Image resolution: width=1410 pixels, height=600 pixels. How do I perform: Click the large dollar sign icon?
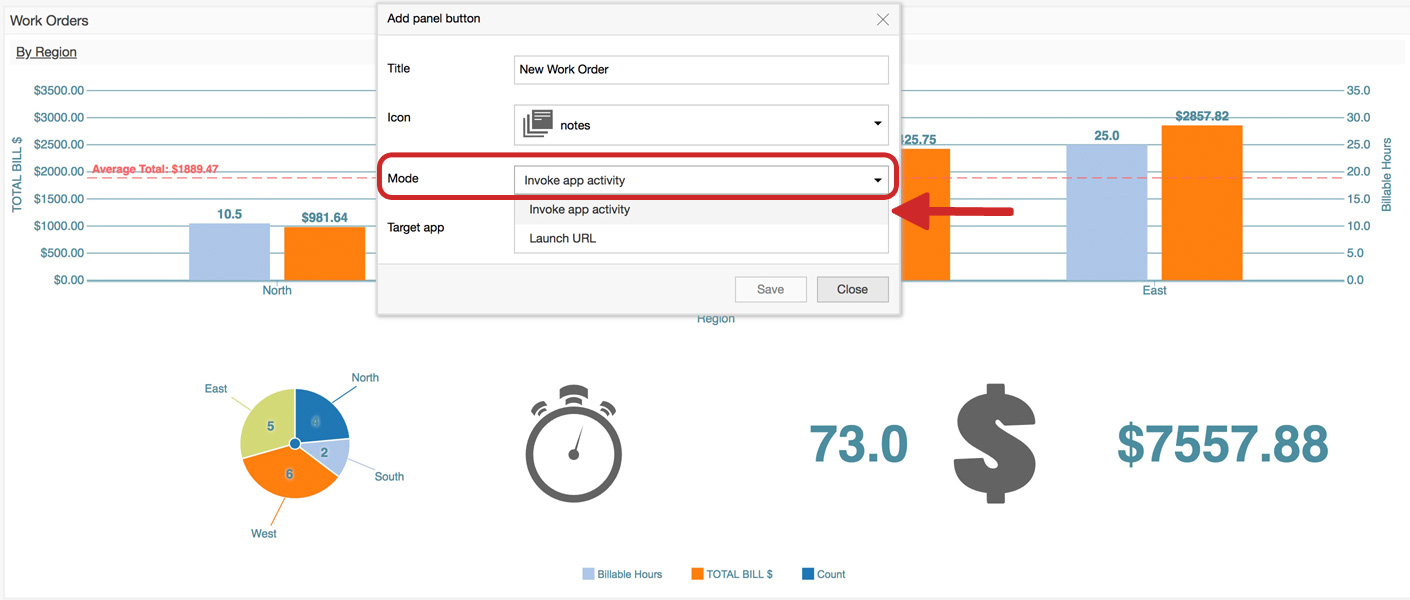click(994, 442)
